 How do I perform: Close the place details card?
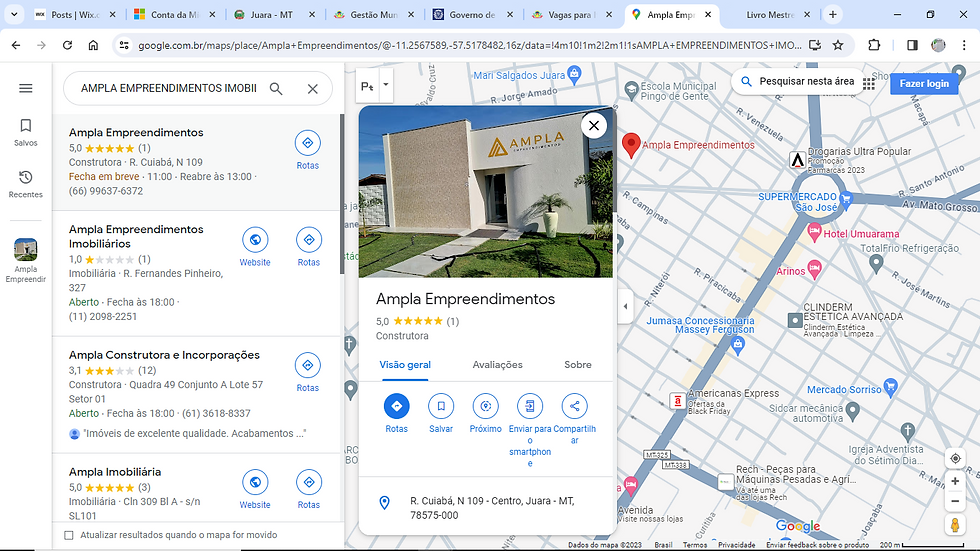594,126
